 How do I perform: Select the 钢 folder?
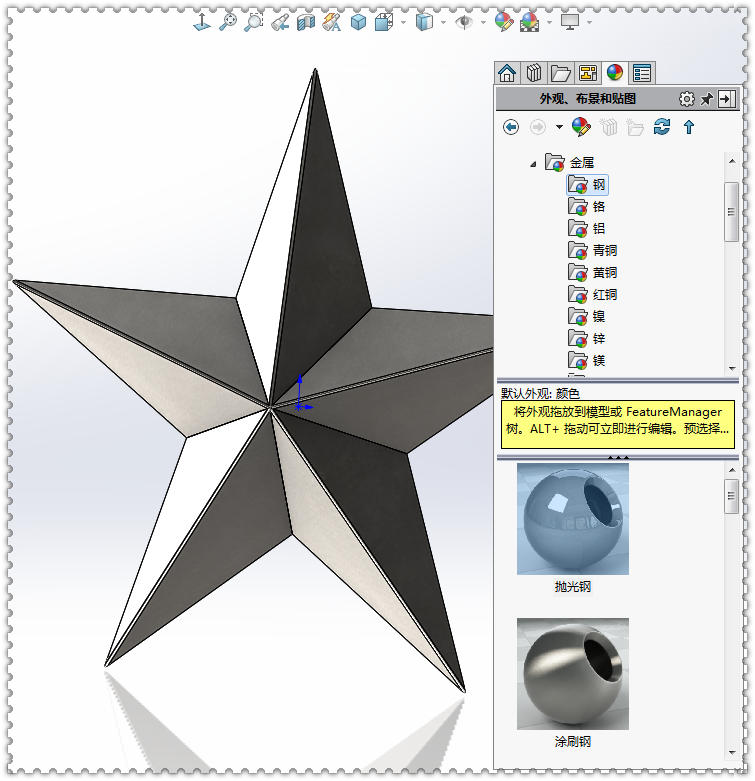click(x=587, y=185)
